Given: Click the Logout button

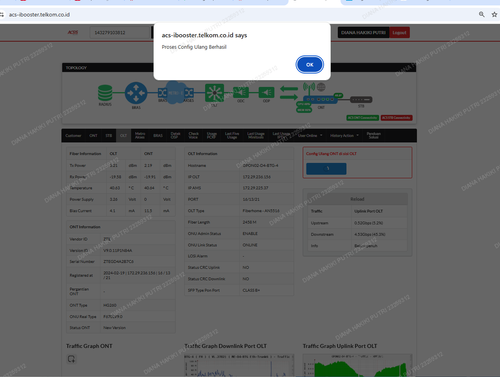Looking at the screenshot, I should [x=399, y=33].
